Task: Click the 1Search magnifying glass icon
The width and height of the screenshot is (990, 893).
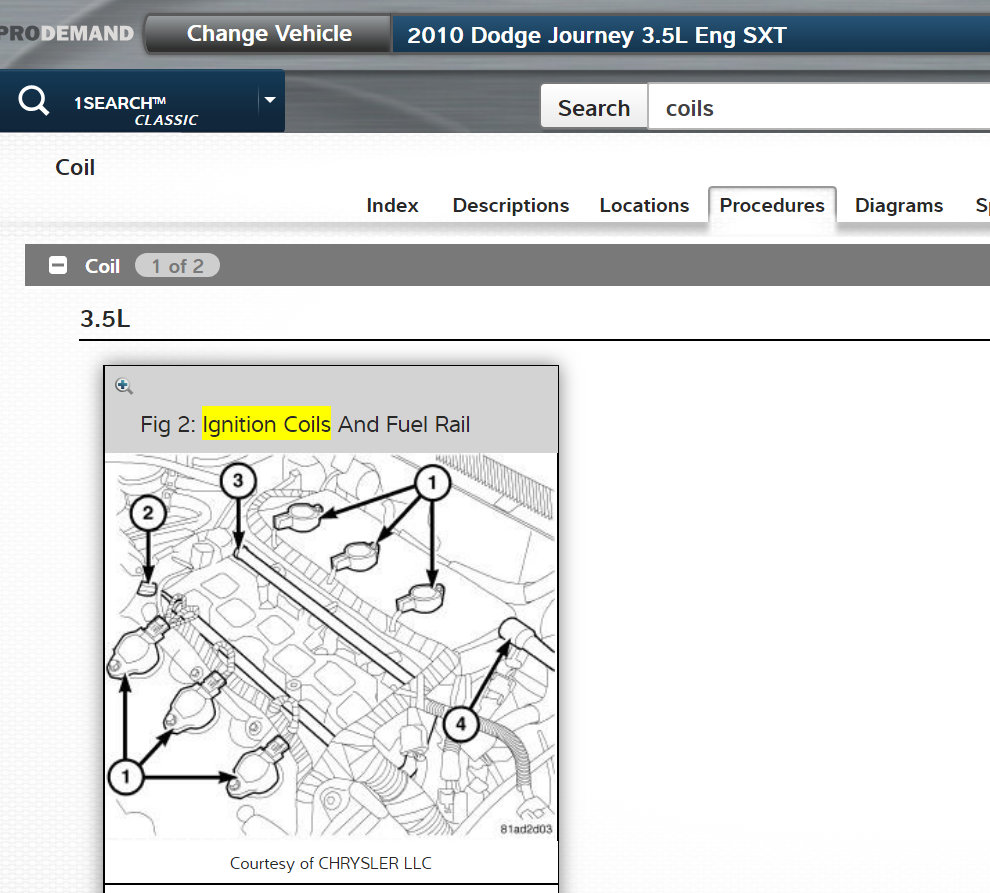Action: click(33, 101)
